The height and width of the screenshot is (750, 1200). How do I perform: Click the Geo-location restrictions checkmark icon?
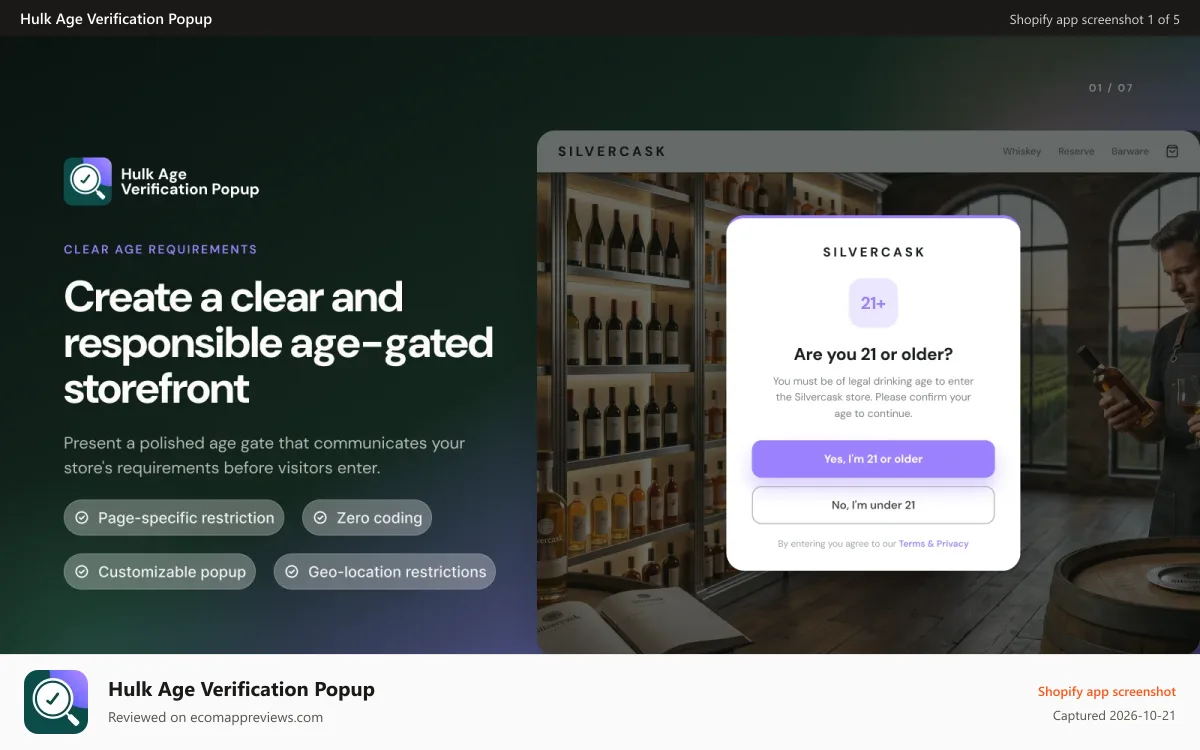click(x=292, y=572)
